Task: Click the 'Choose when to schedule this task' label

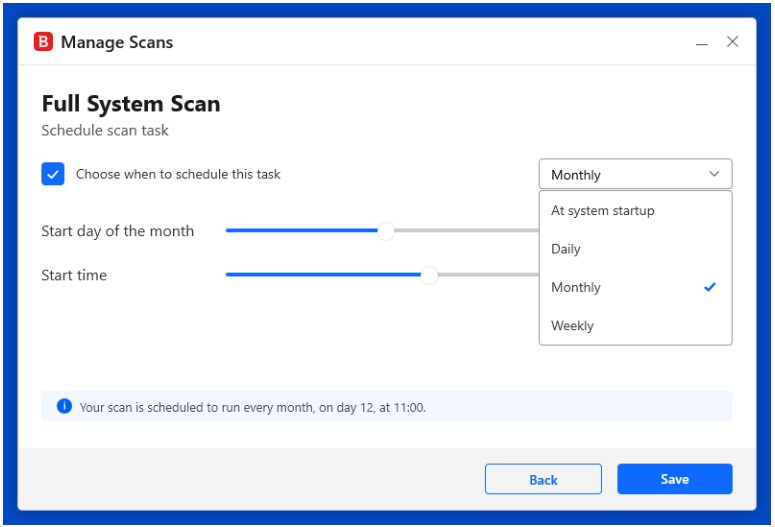Action: (178, 174)
